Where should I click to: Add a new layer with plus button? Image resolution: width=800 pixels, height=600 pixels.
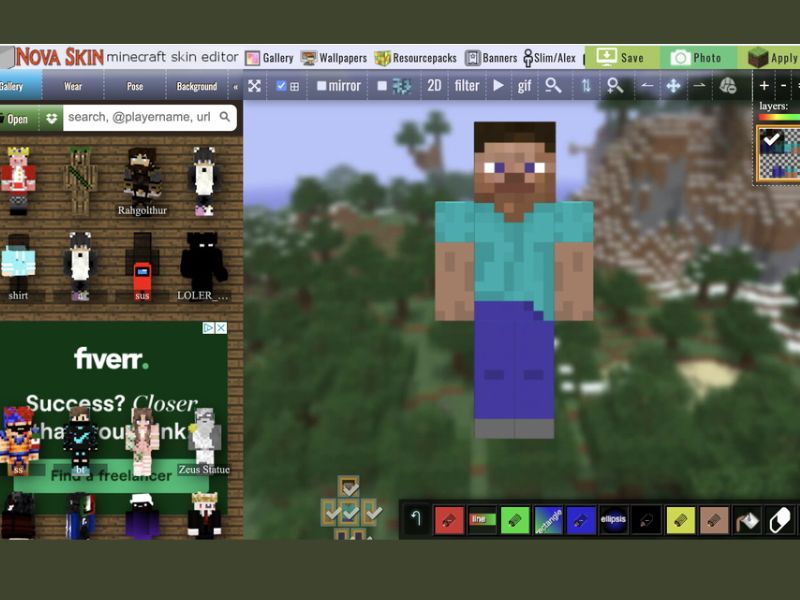764,86
